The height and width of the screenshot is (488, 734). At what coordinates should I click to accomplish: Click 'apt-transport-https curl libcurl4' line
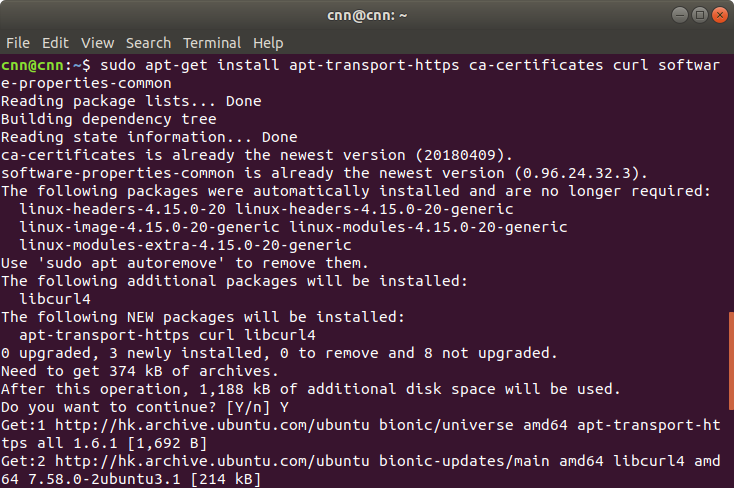[167, 335]
